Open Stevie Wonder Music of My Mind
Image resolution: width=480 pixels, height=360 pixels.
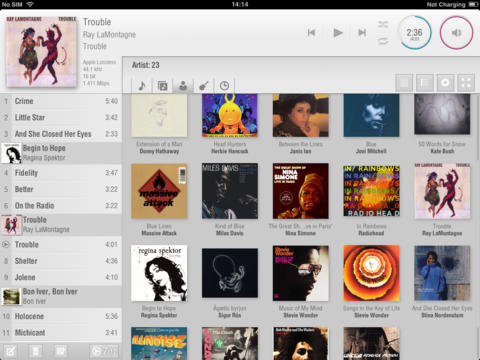(300, 273)
